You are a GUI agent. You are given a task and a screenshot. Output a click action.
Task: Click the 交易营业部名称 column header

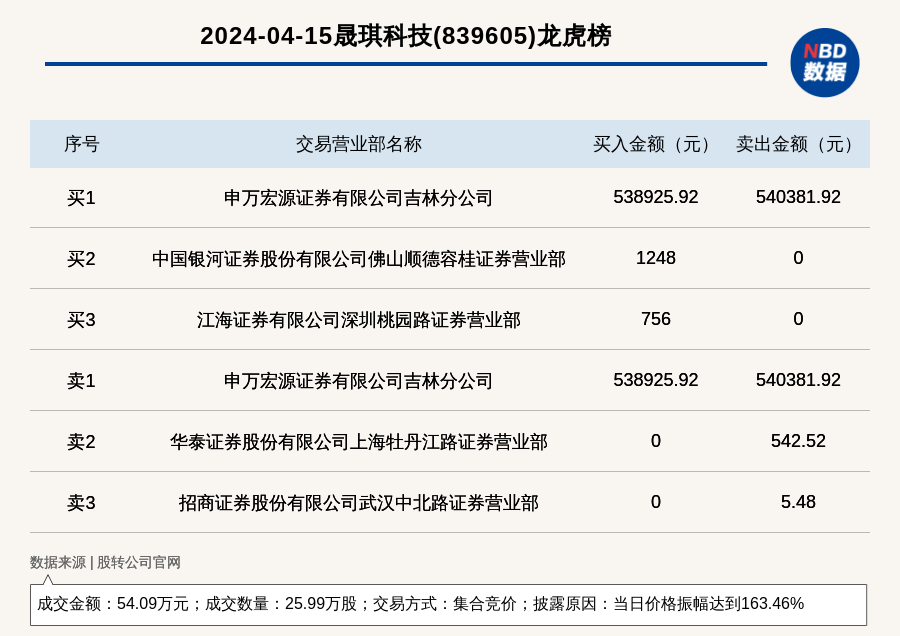(359, 144)
